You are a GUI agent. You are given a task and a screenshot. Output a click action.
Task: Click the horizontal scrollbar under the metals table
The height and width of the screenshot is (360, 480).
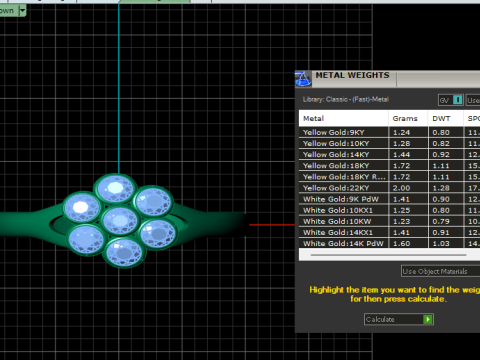tap(388, 255)
